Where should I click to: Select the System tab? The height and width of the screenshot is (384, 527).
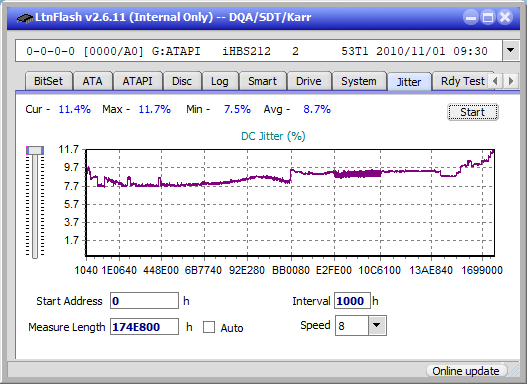(359, 81)
